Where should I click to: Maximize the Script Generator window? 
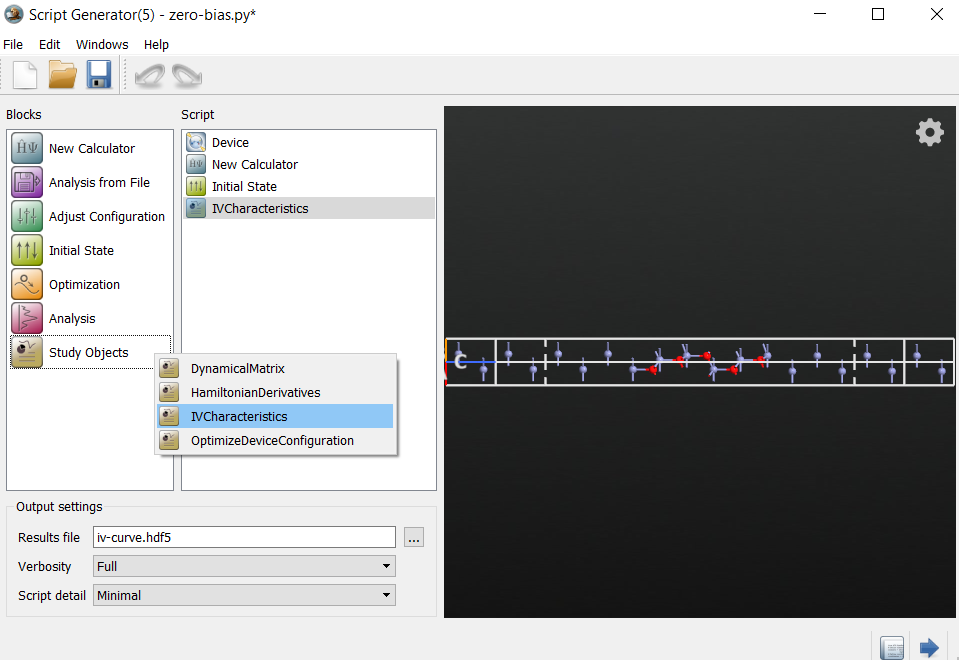tap(878, 14)
